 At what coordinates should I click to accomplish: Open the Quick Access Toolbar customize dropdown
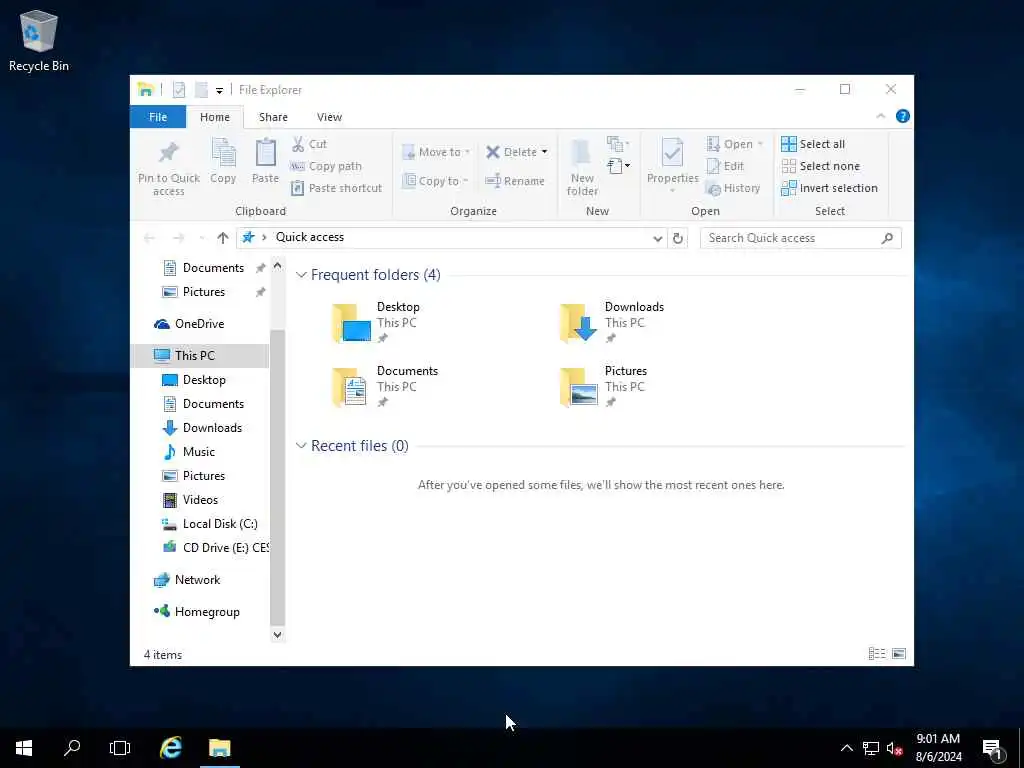click(219, 90)
